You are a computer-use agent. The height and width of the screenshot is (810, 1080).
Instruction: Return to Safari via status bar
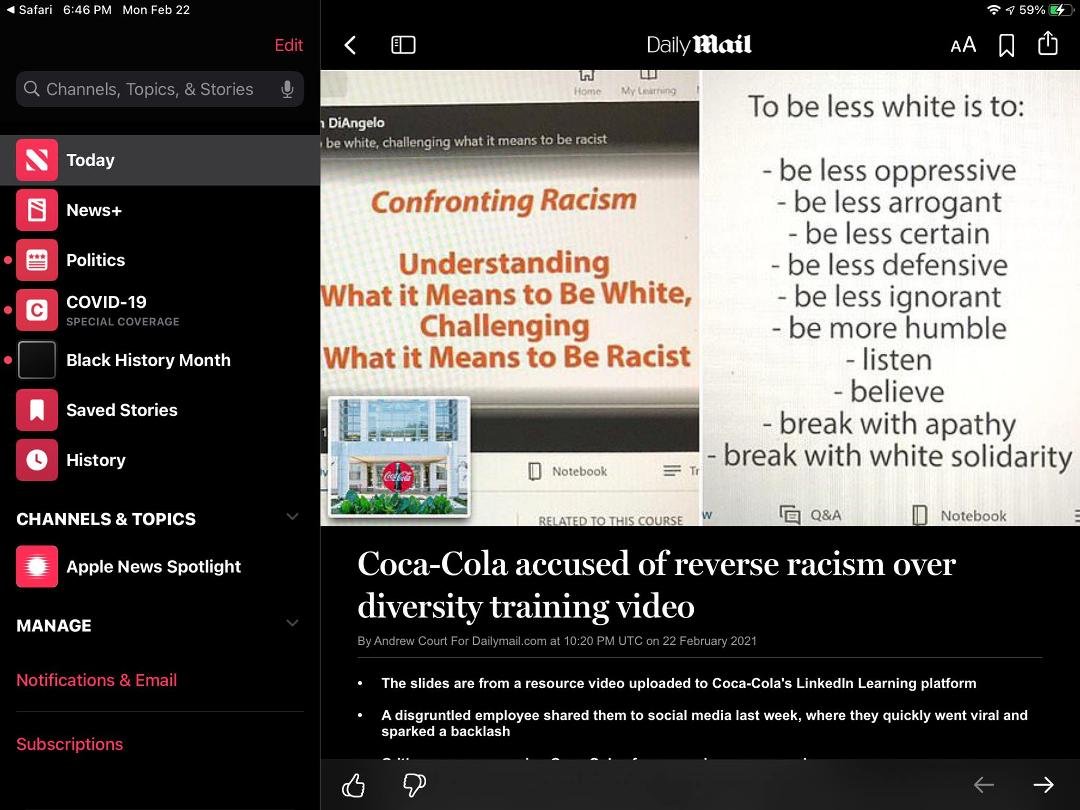pos(30,10)
